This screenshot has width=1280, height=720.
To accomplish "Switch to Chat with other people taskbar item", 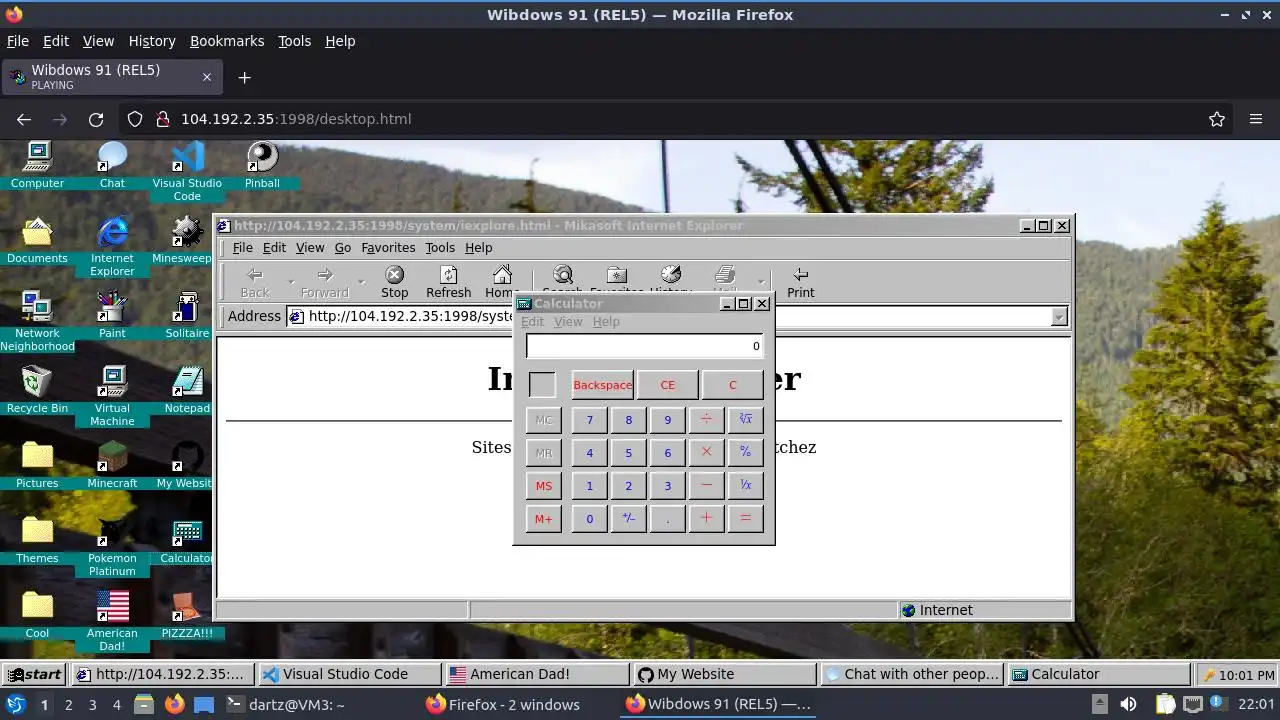I will (912, 674).
